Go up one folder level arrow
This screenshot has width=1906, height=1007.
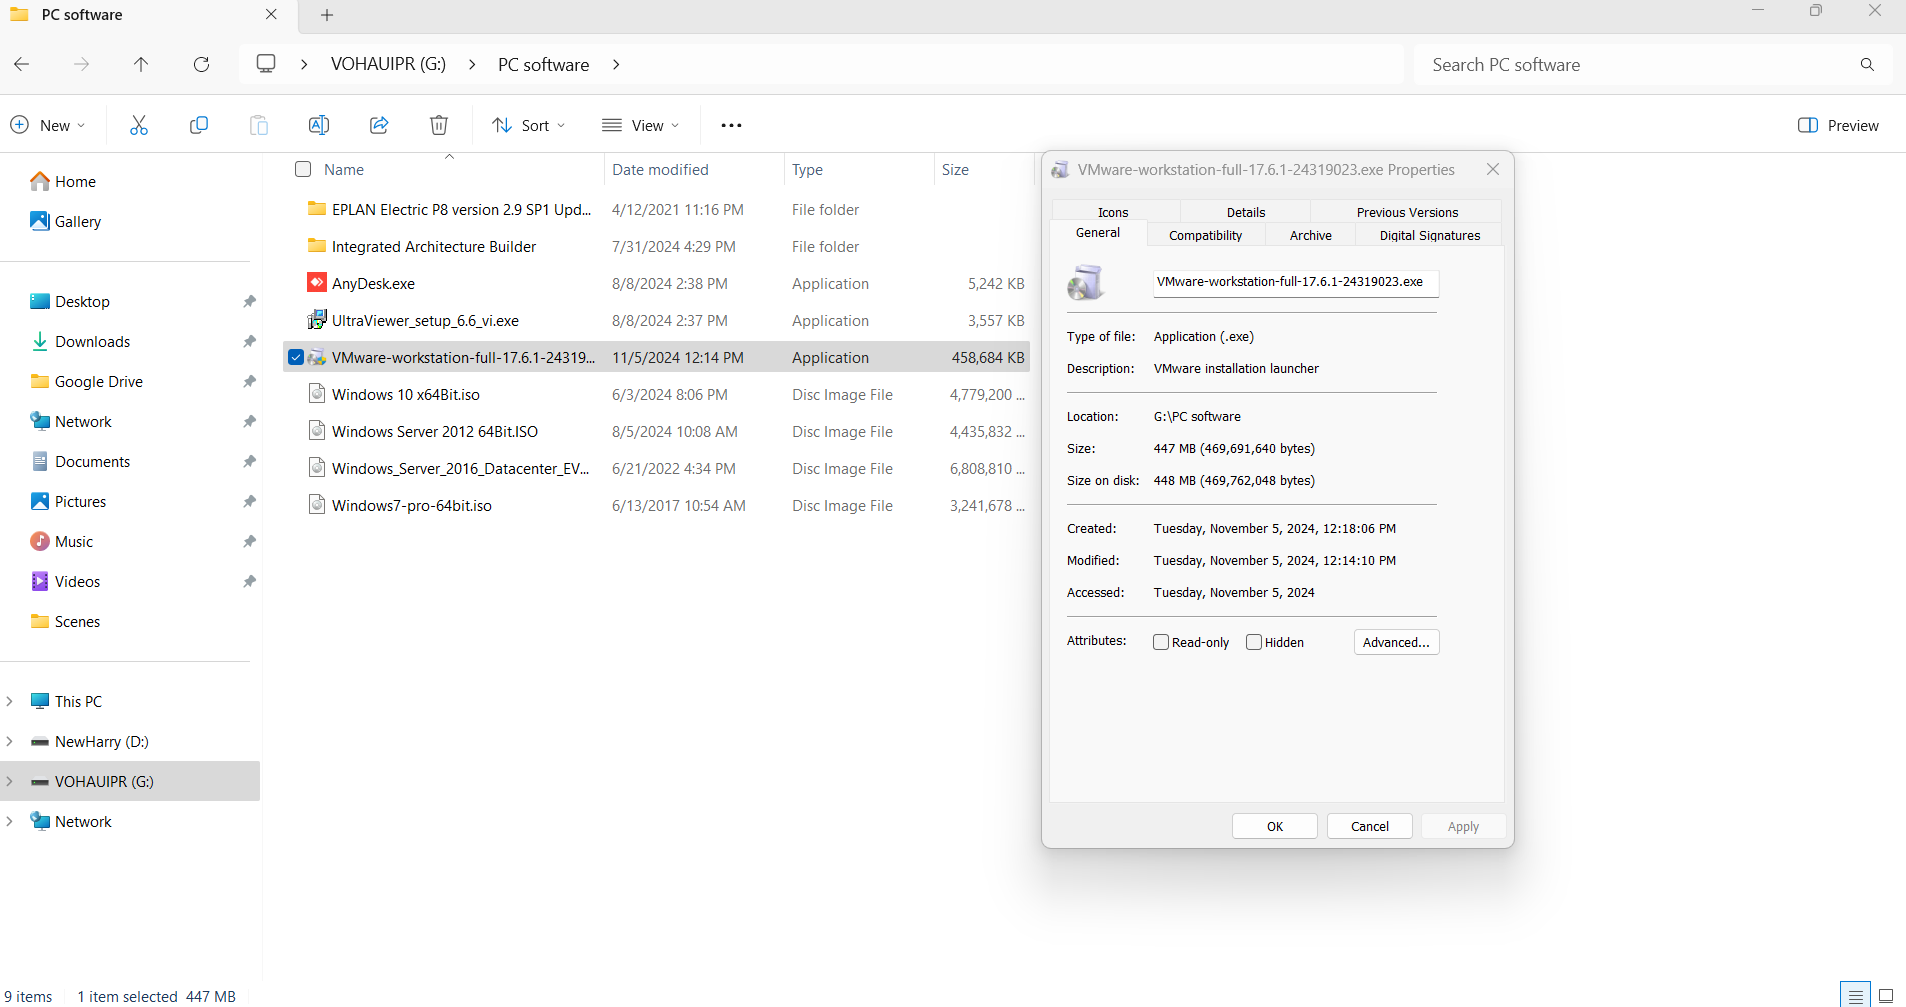pyautogui.click(x=141, y=64)
